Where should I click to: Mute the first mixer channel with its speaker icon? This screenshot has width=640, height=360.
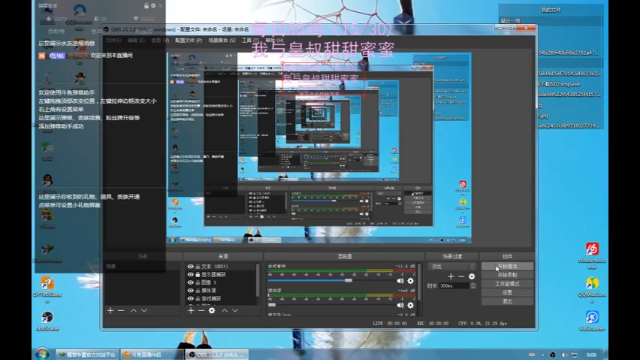(400, 281)
